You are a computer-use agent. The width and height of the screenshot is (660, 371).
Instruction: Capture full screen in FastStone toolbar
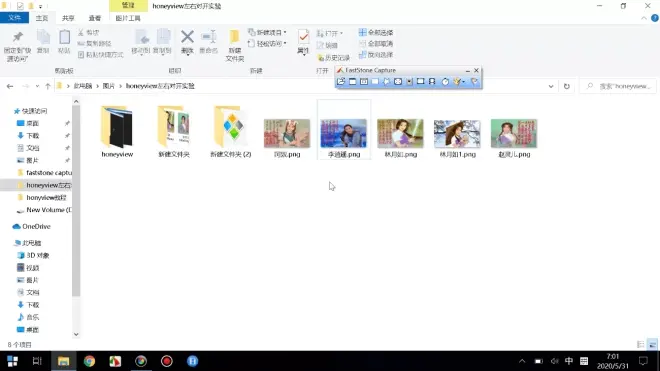[398, 82]
